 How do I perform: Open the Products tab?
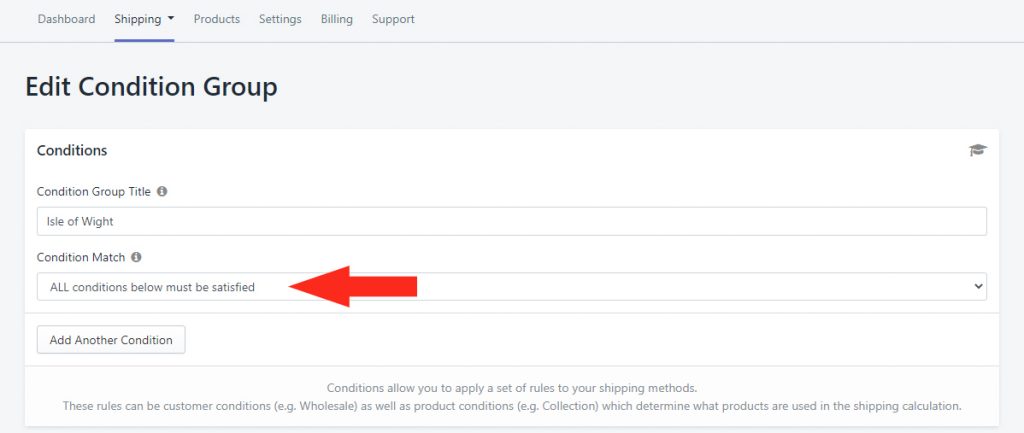pyautogui.click(x=217, y=19)
